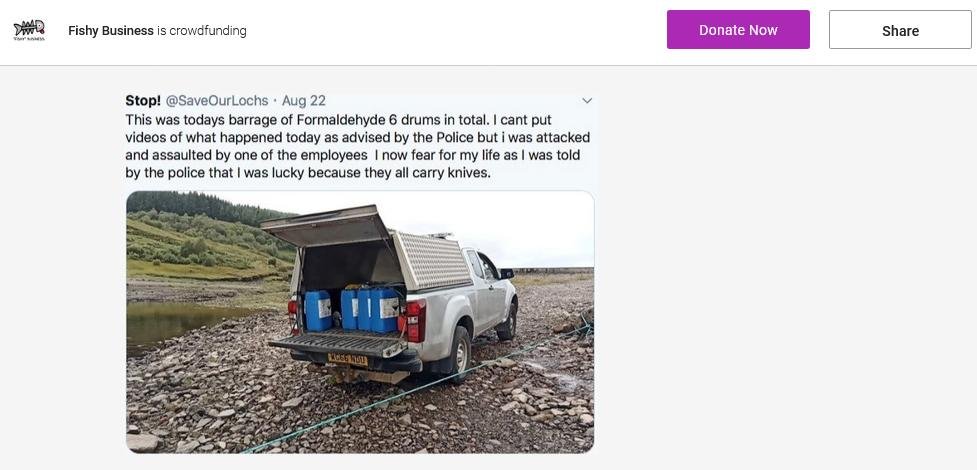Click the Share button
Viewport: 977px width, 470px height.
coord(900,30)
